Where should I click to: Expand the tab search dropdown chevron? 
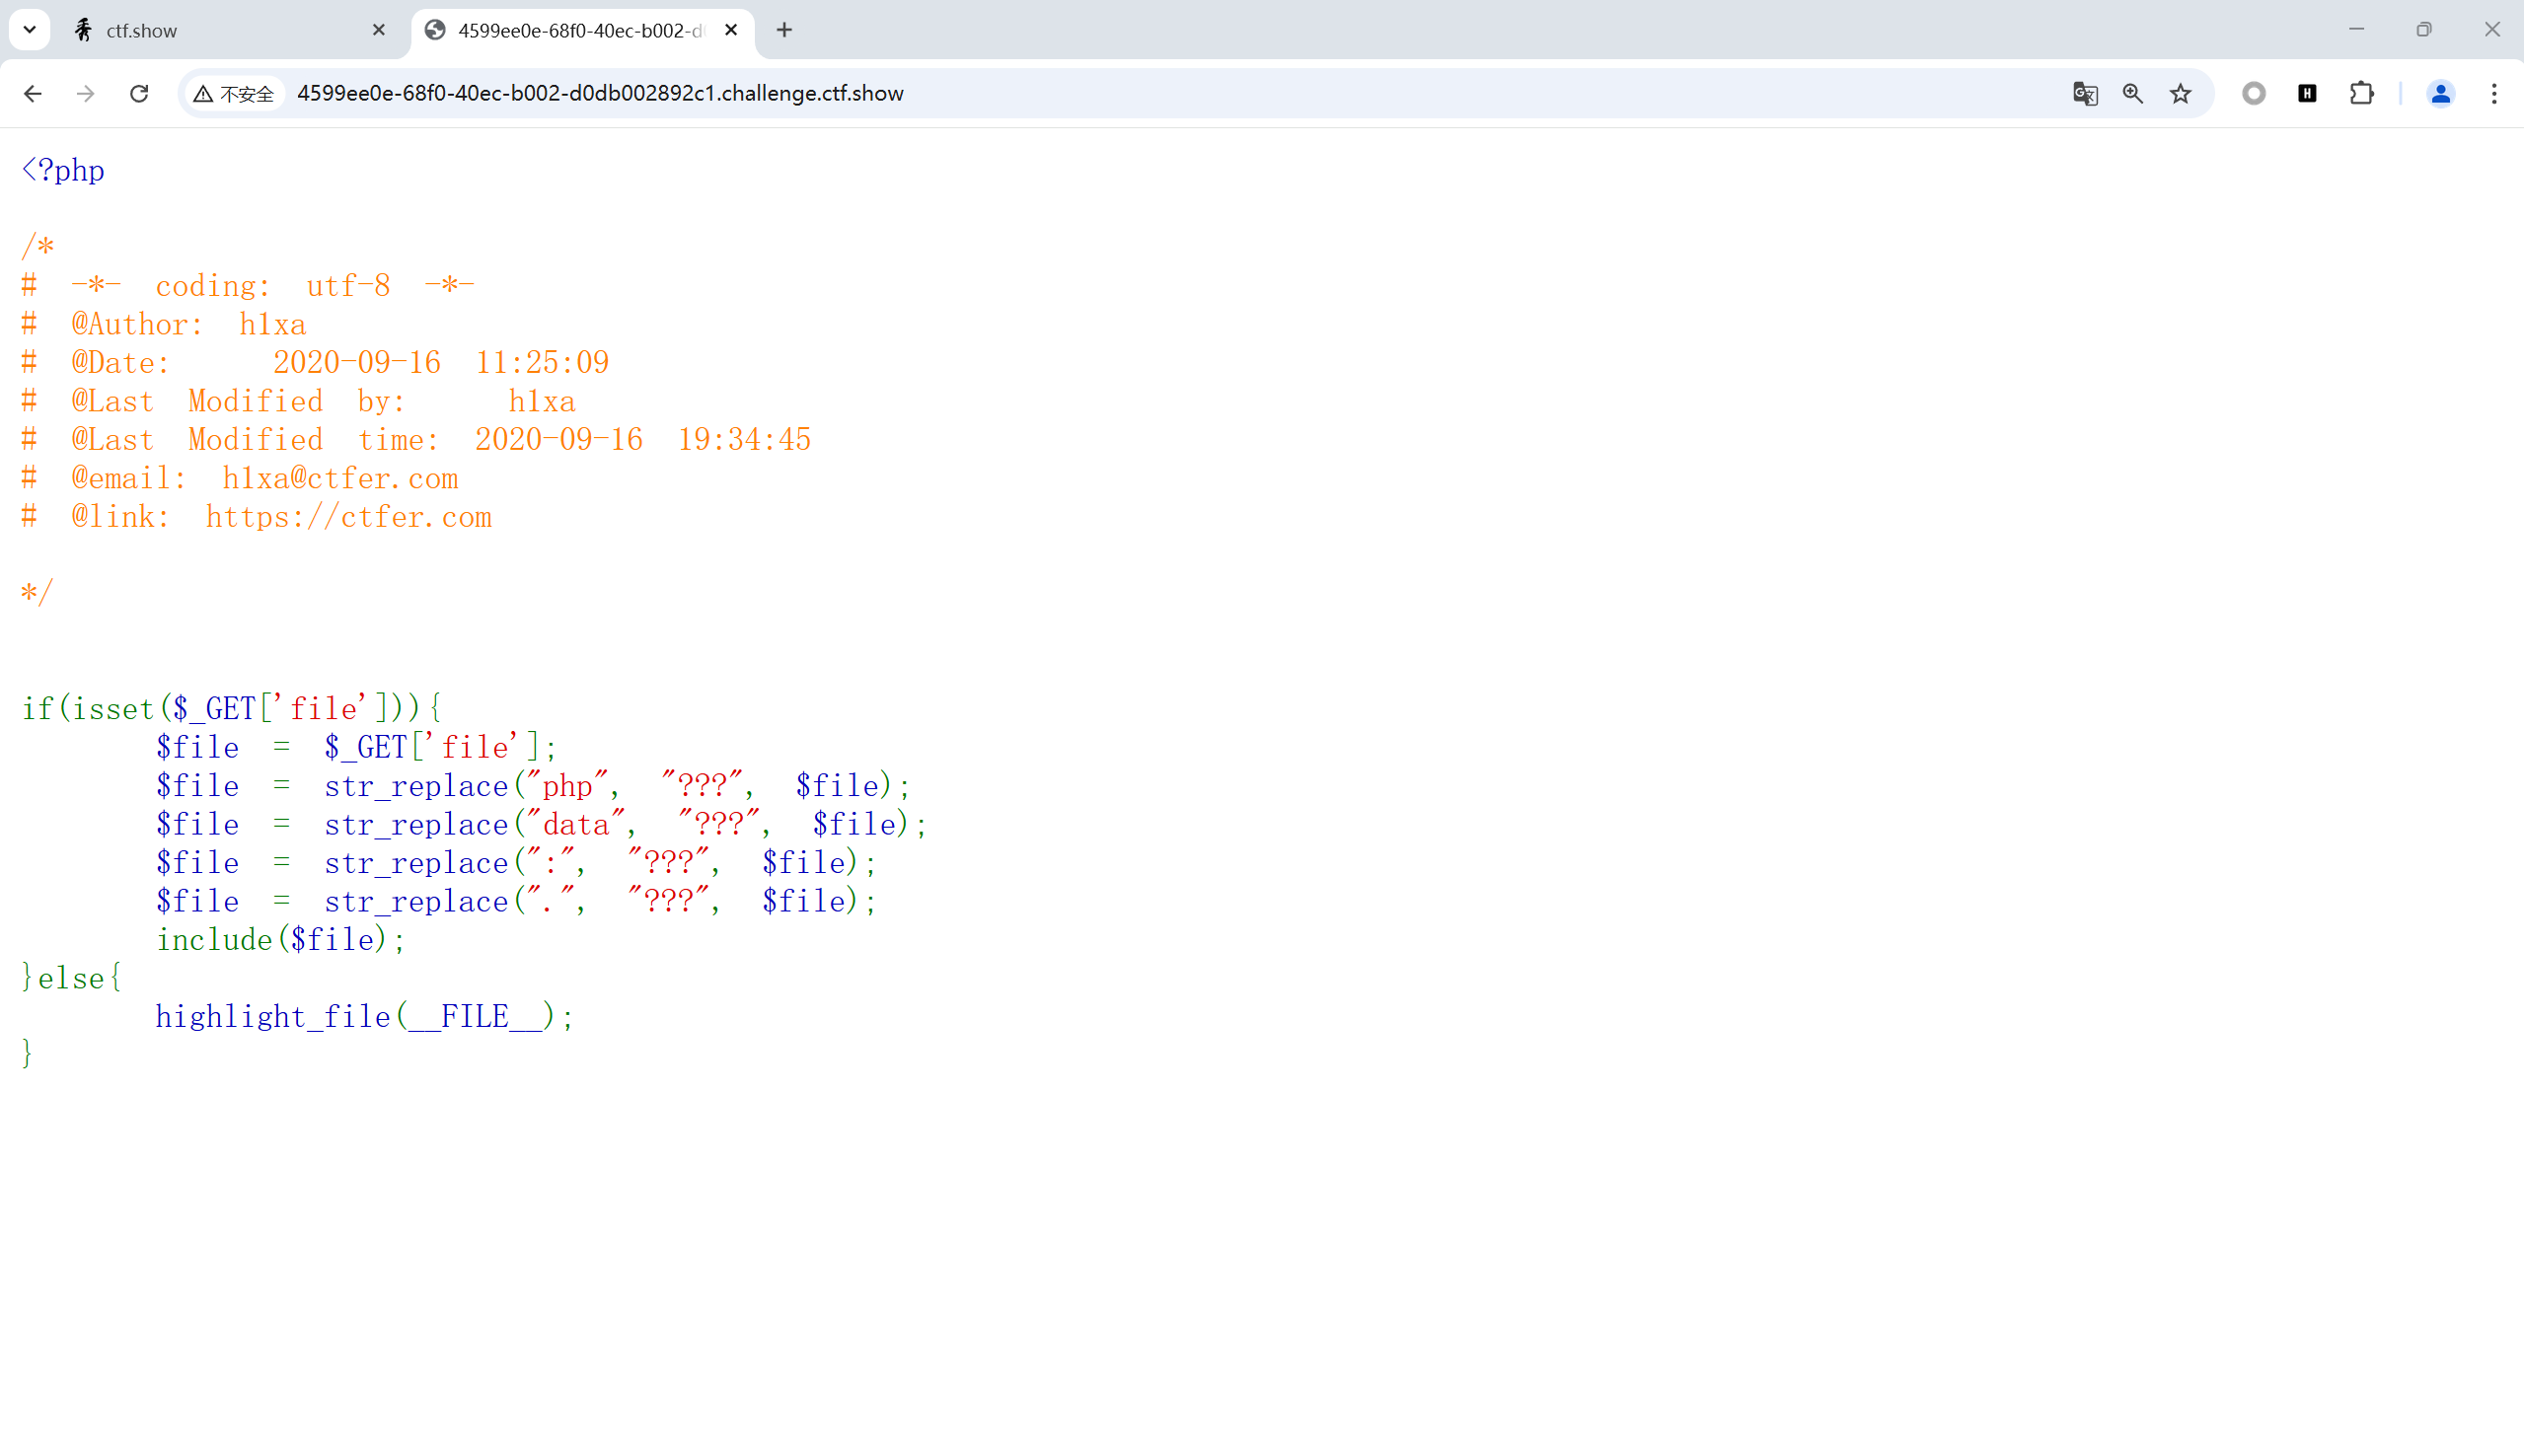click(30, 30)
